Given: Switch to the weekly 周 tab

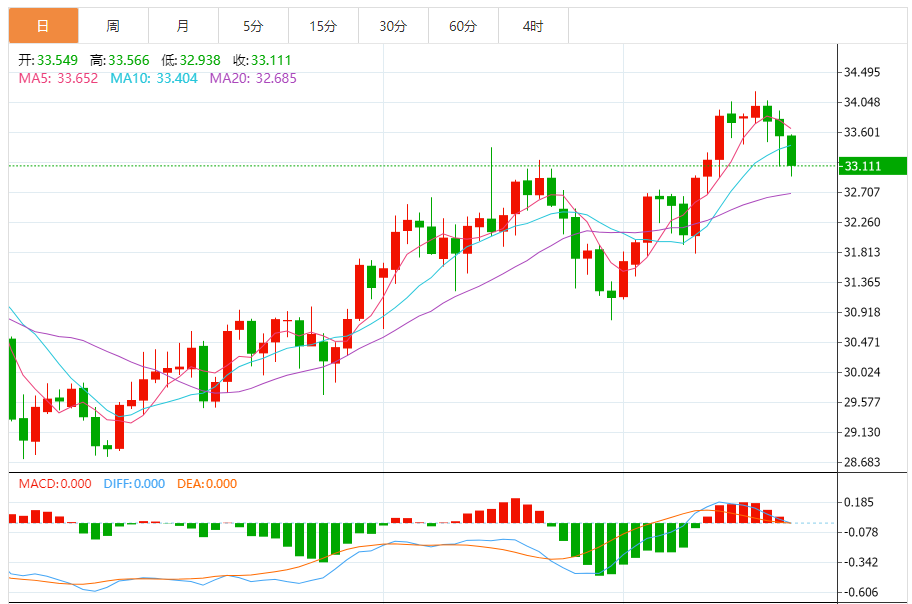Looking at the screenshot, I should (x=113, y=26).
